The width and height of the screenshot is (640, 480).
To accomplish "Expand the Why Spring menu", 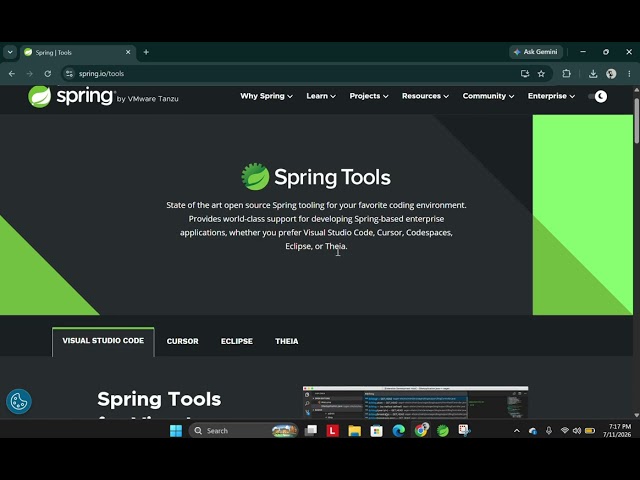I will (x=266, y=96).
